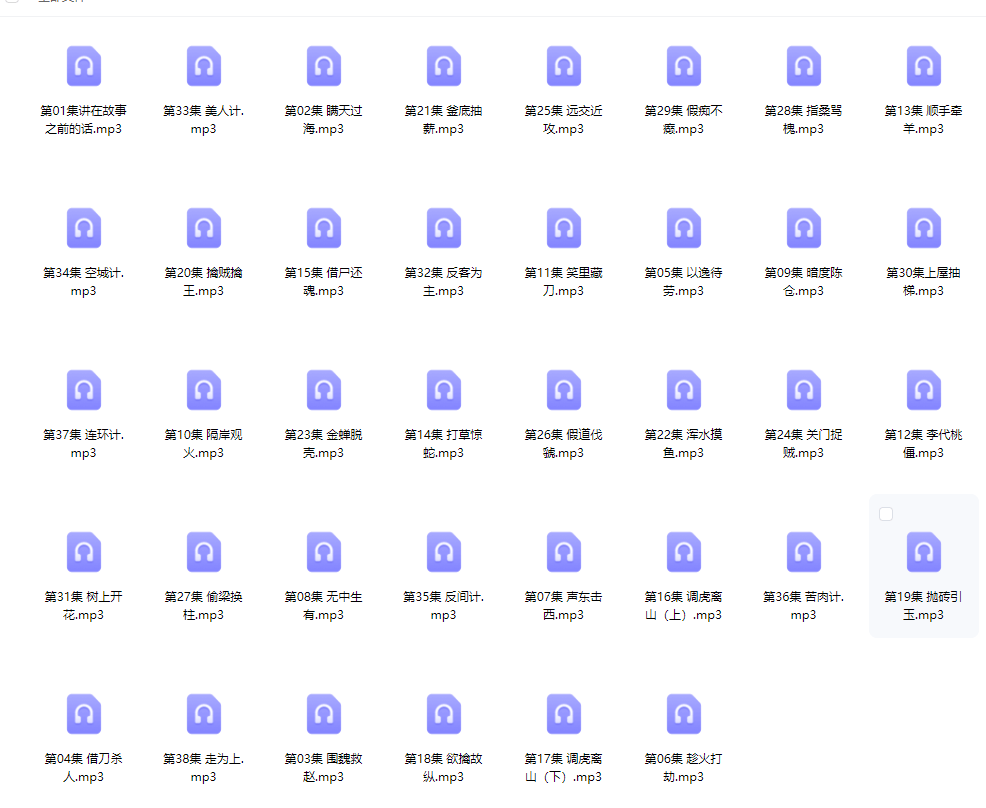The image size is (986, 808).
Task: Click the 第38集 走为上 file thumbnail
Action: click(204, 714)
